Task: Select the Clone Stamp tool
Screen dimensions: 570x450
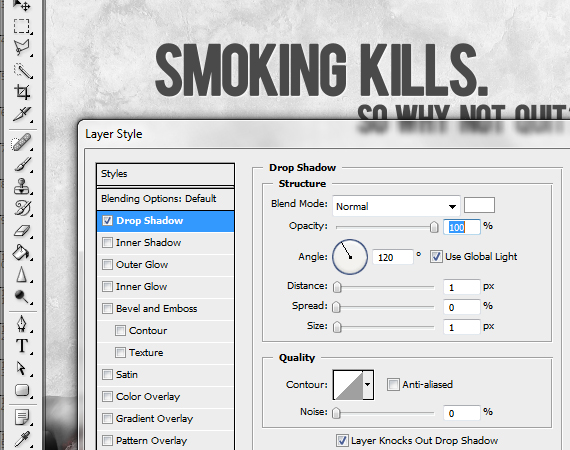Action: tap(22, 186)
